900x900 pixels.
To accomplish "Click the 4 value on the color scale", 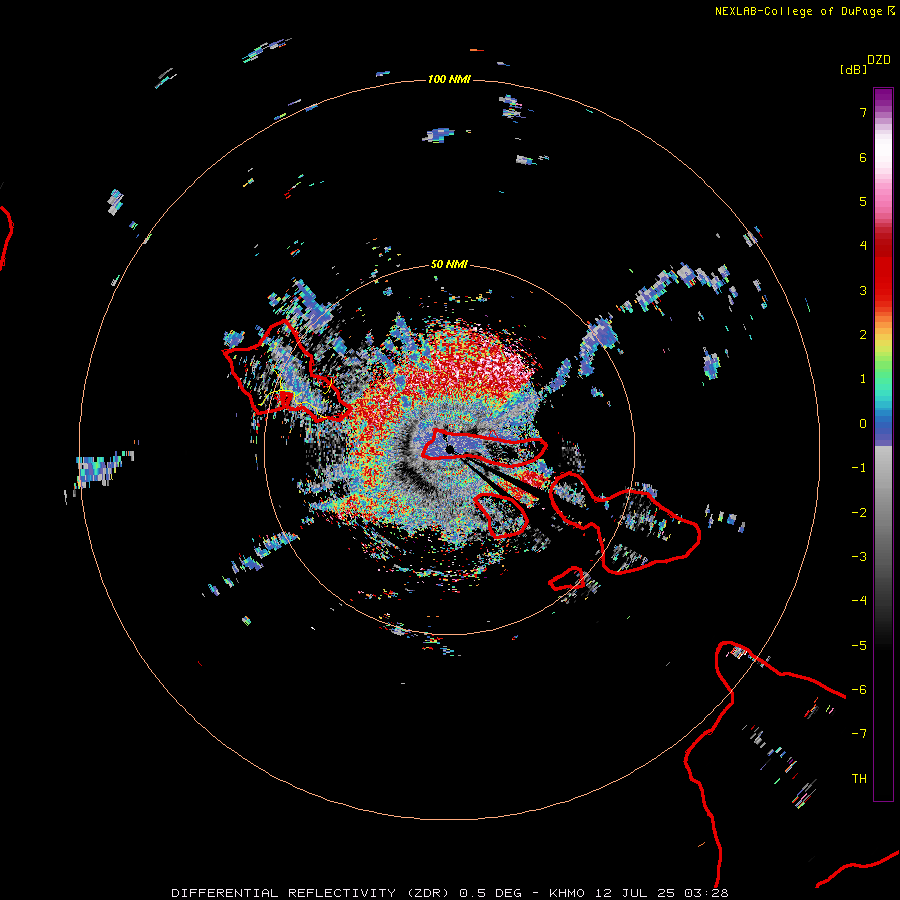I will (863, 246).
